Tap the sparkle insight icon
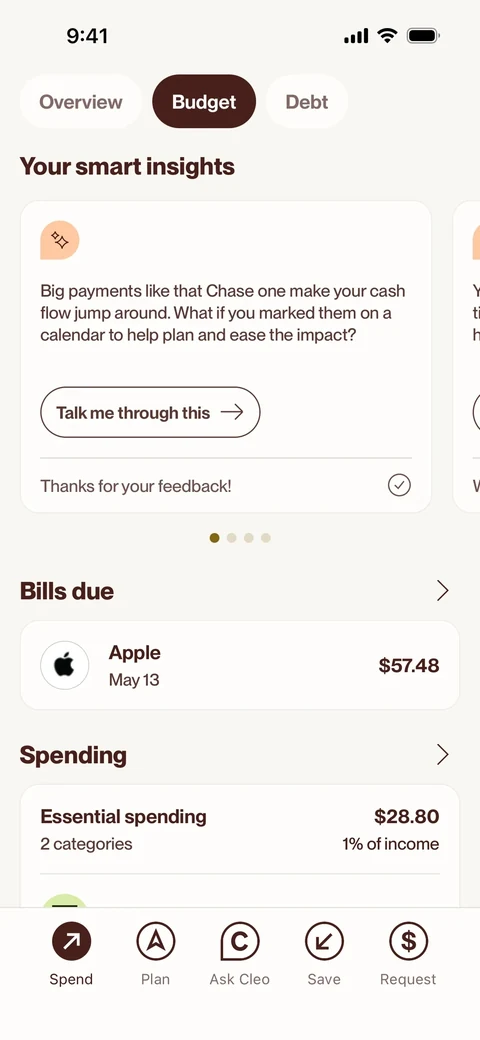The width and height of the screenshot is (480, 1040). (x=60, y=240)
